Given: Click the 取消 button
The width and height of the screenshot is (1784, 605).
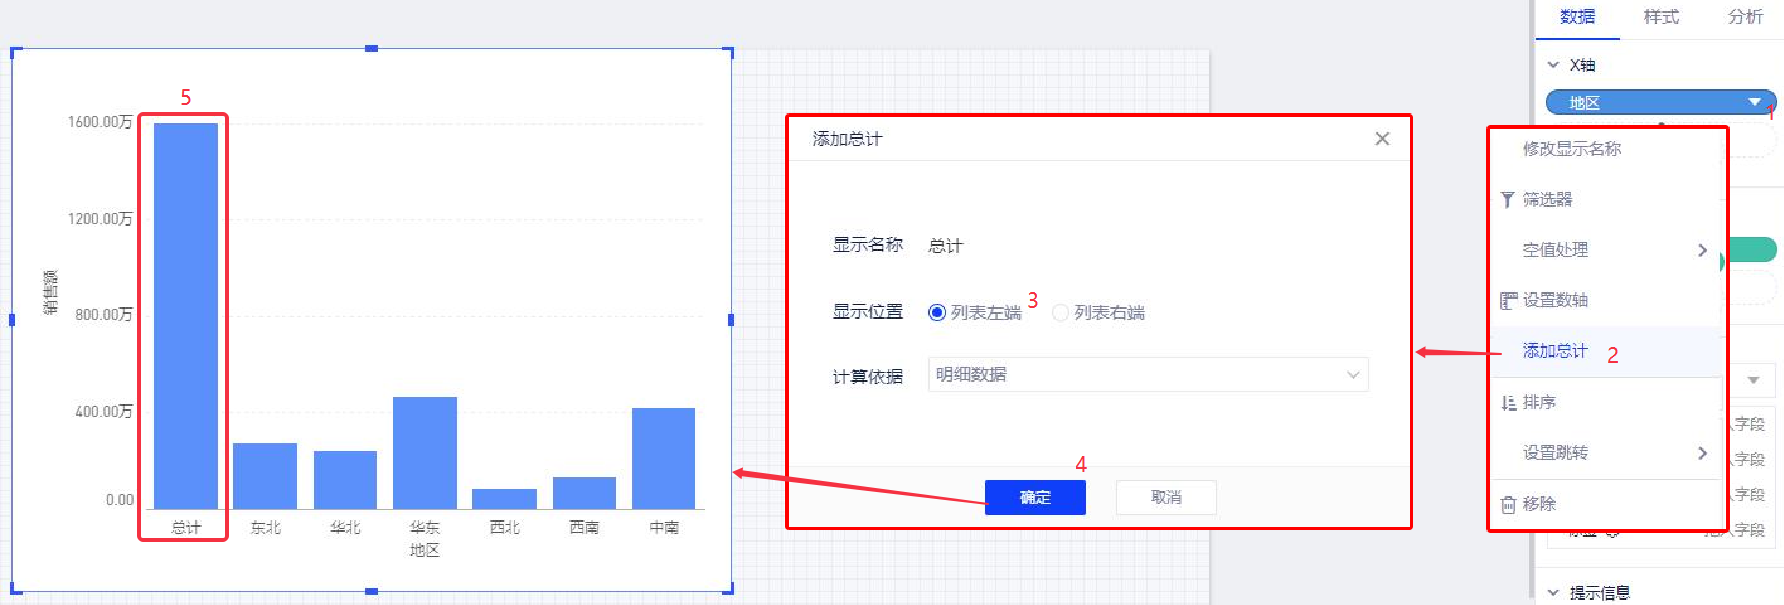Looking at the screenshot, I should click(x=1166, y=497).
